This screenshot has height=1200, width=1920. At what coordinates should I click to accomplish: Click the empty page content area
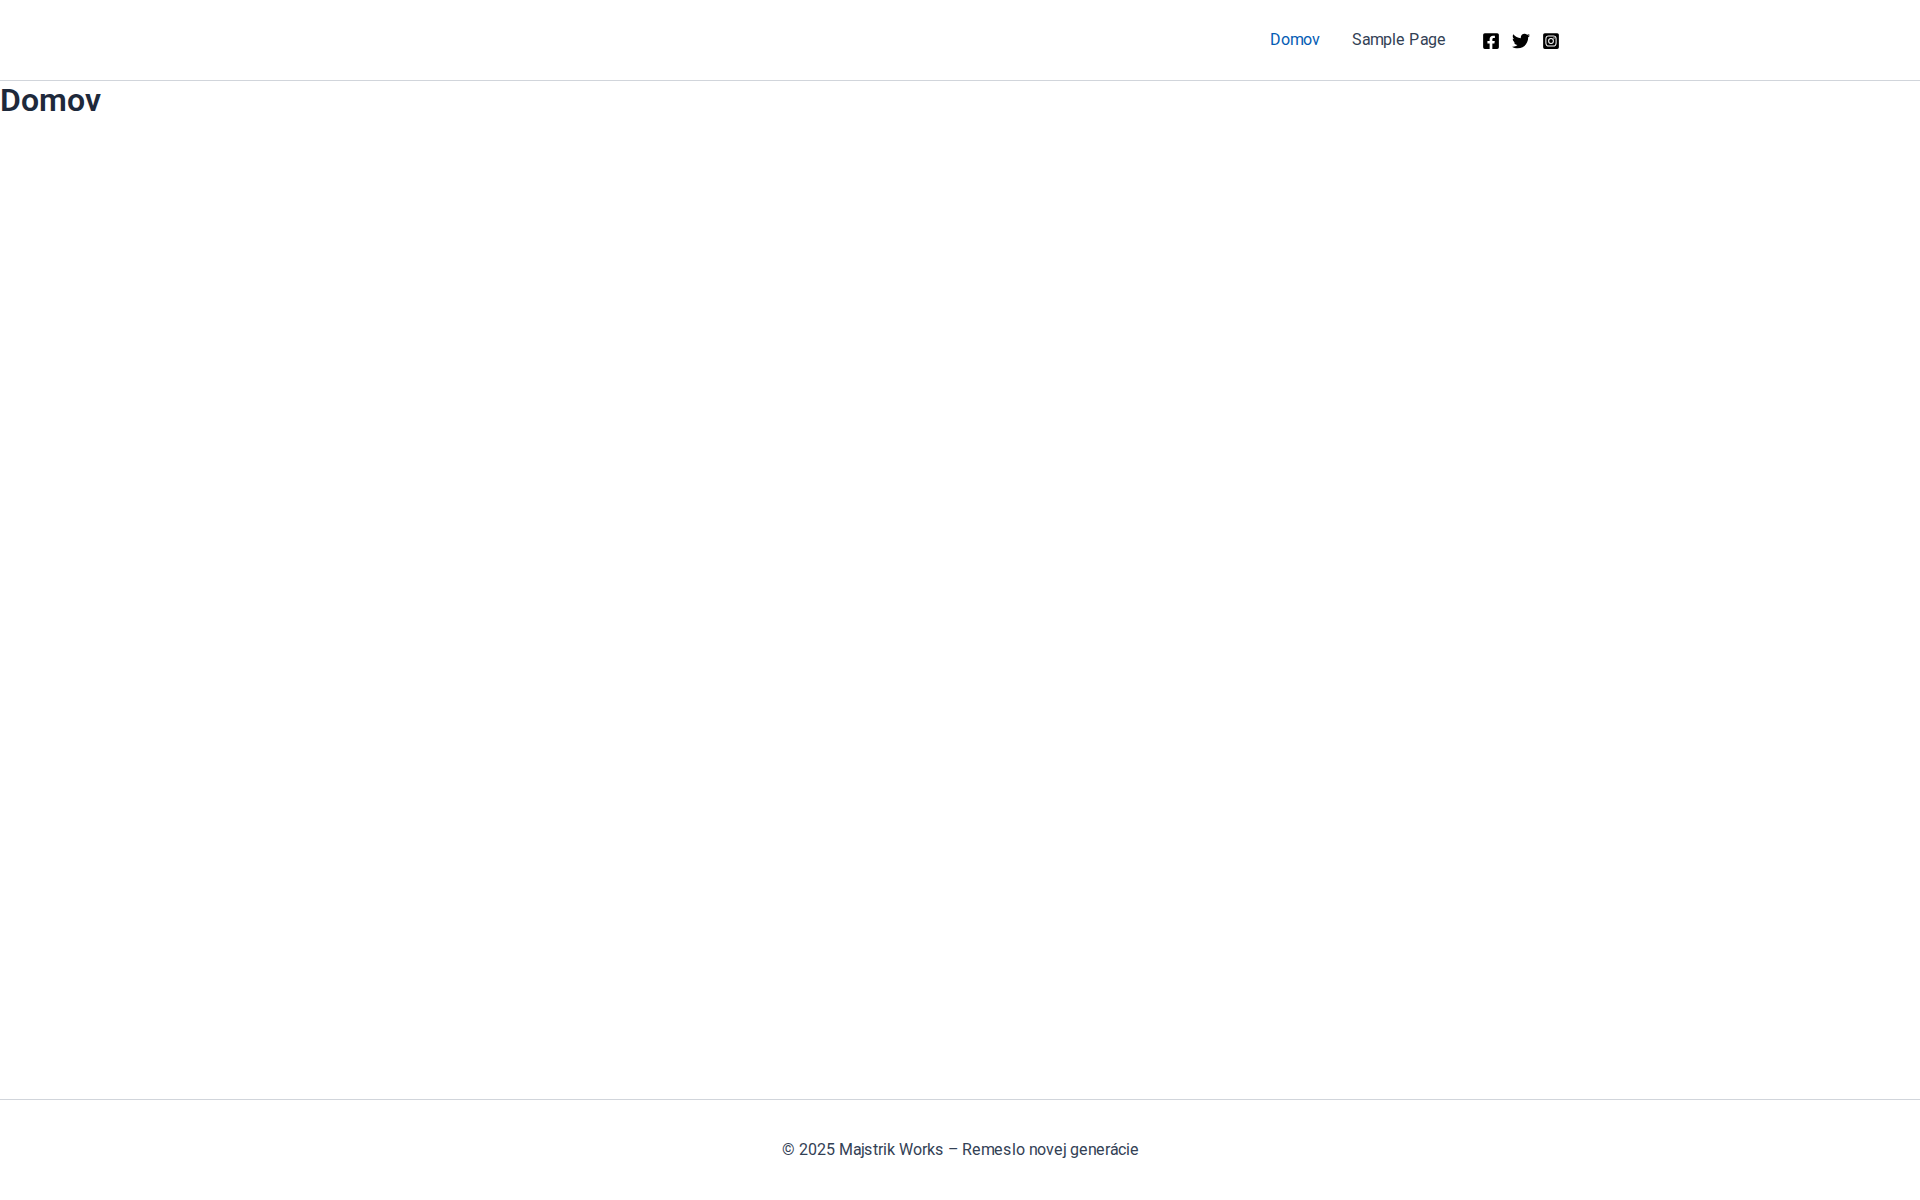(x=960, y=600)
